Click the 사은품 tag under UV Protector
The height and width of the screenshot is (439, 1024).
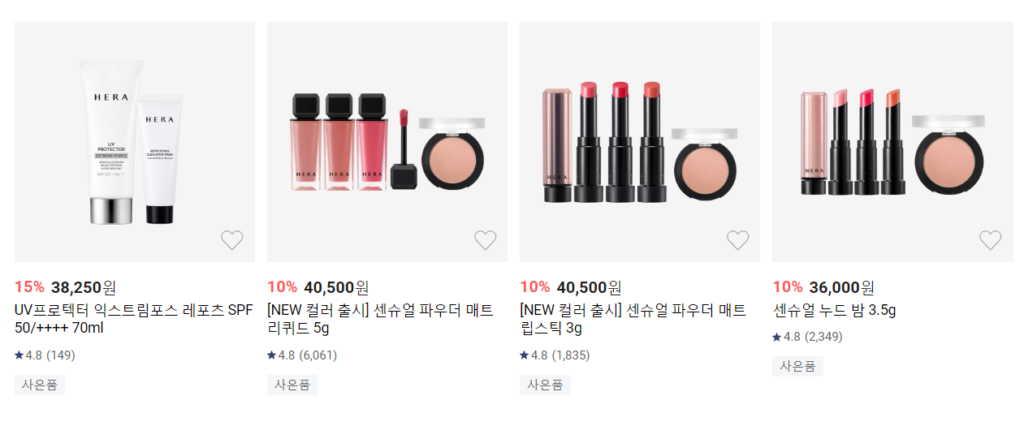tap(40, 385)
